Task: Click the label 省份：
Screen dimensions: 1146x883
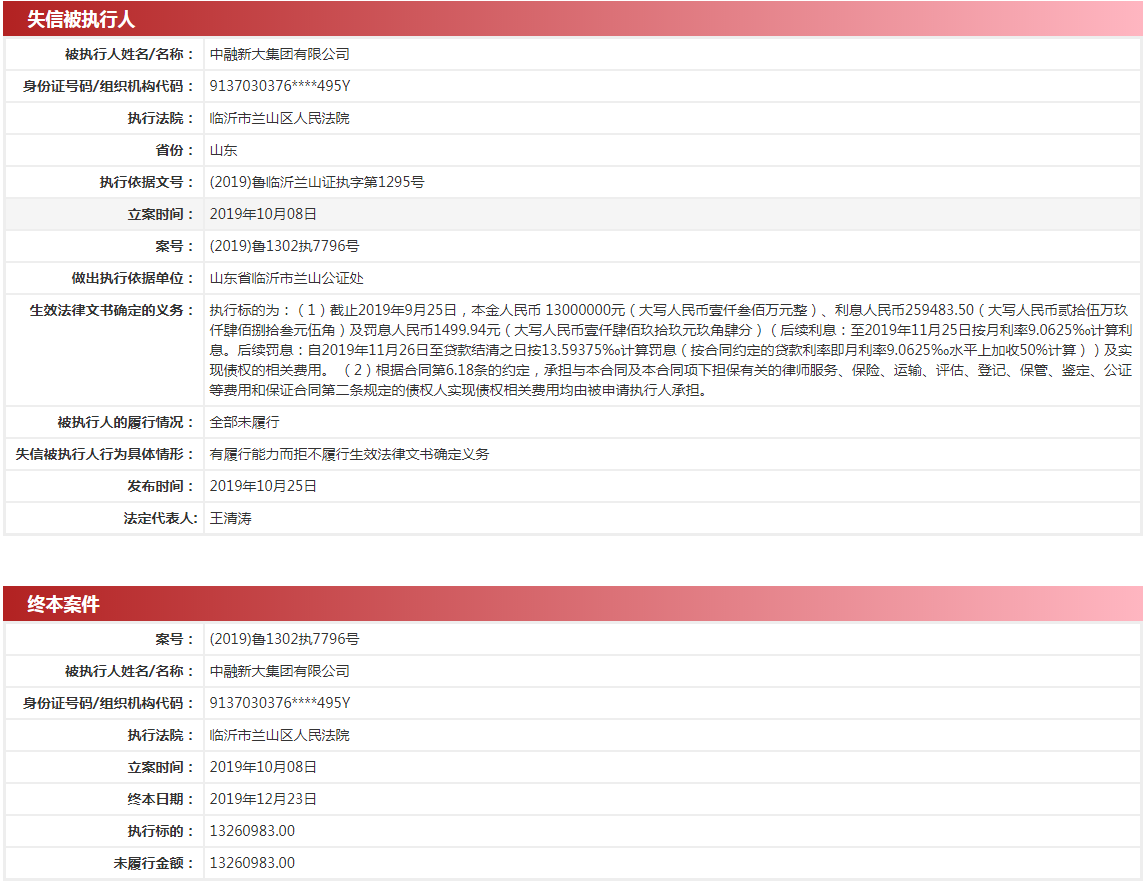Action: [176, 151]
